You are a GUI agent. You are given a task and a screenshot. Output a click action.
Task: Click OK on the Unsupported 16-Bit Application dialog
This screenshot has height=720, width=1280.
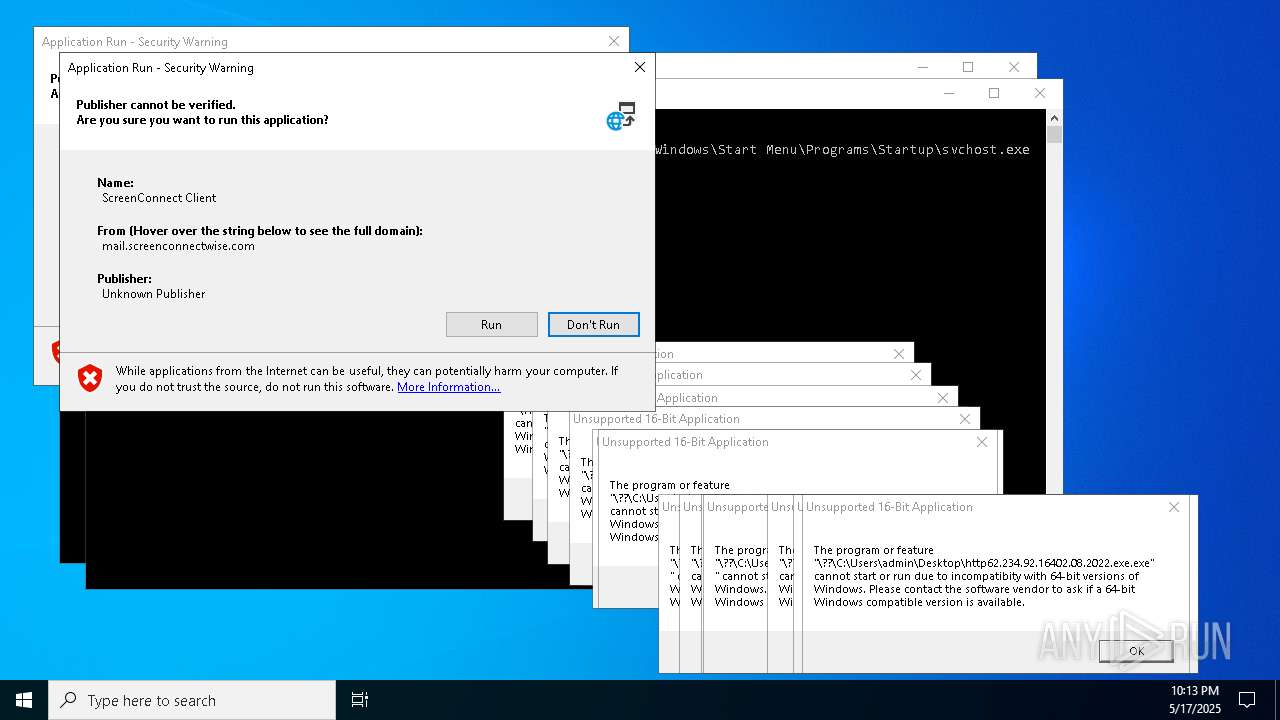pos(1136,650)
